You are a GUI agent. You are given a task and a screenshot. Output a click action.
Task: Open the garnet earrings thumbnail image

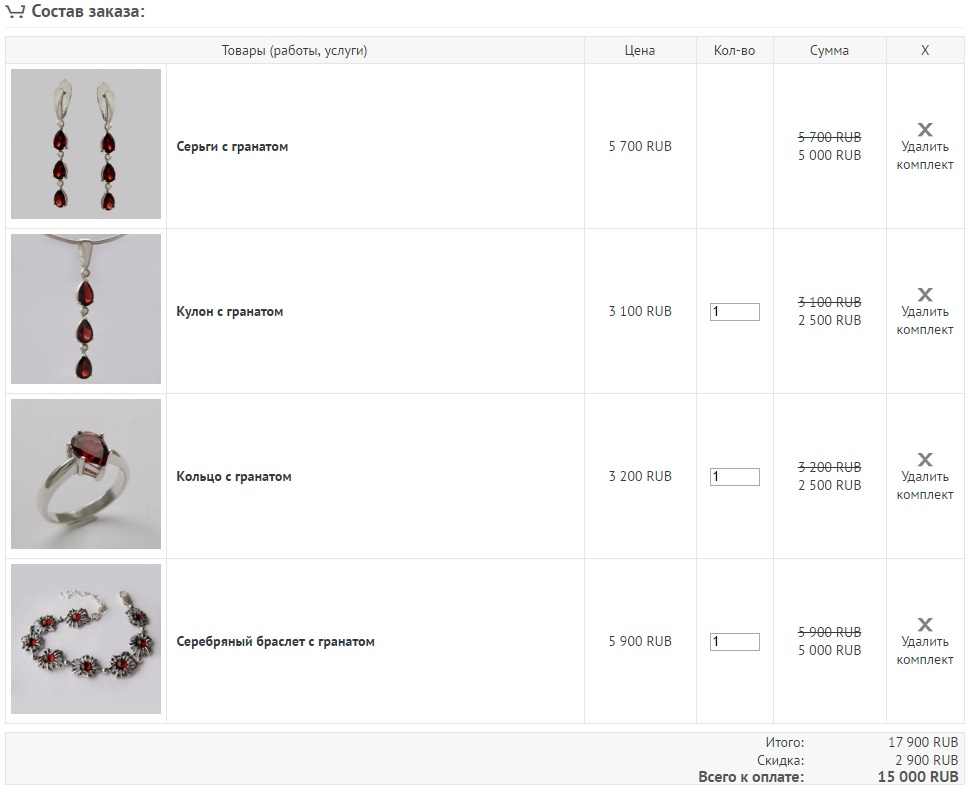(86, 144)
